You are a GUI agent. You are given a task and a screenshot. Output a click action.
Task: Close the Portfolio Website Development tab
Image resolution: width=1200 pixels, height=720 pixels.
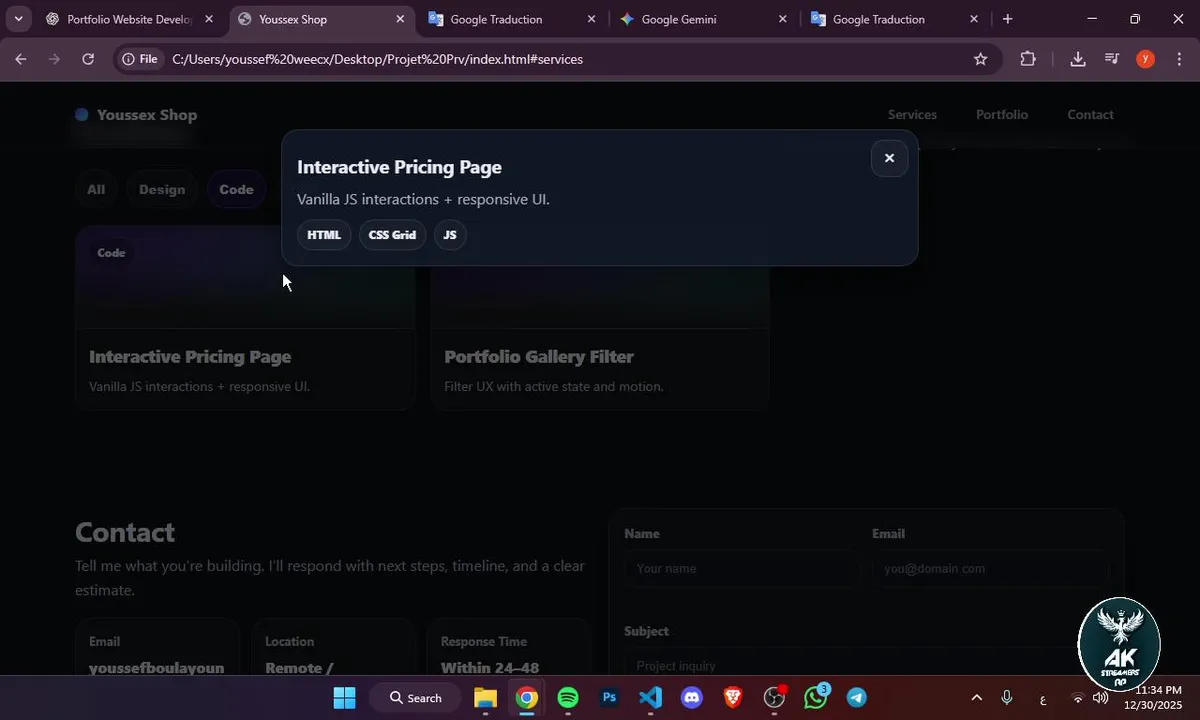209,19
